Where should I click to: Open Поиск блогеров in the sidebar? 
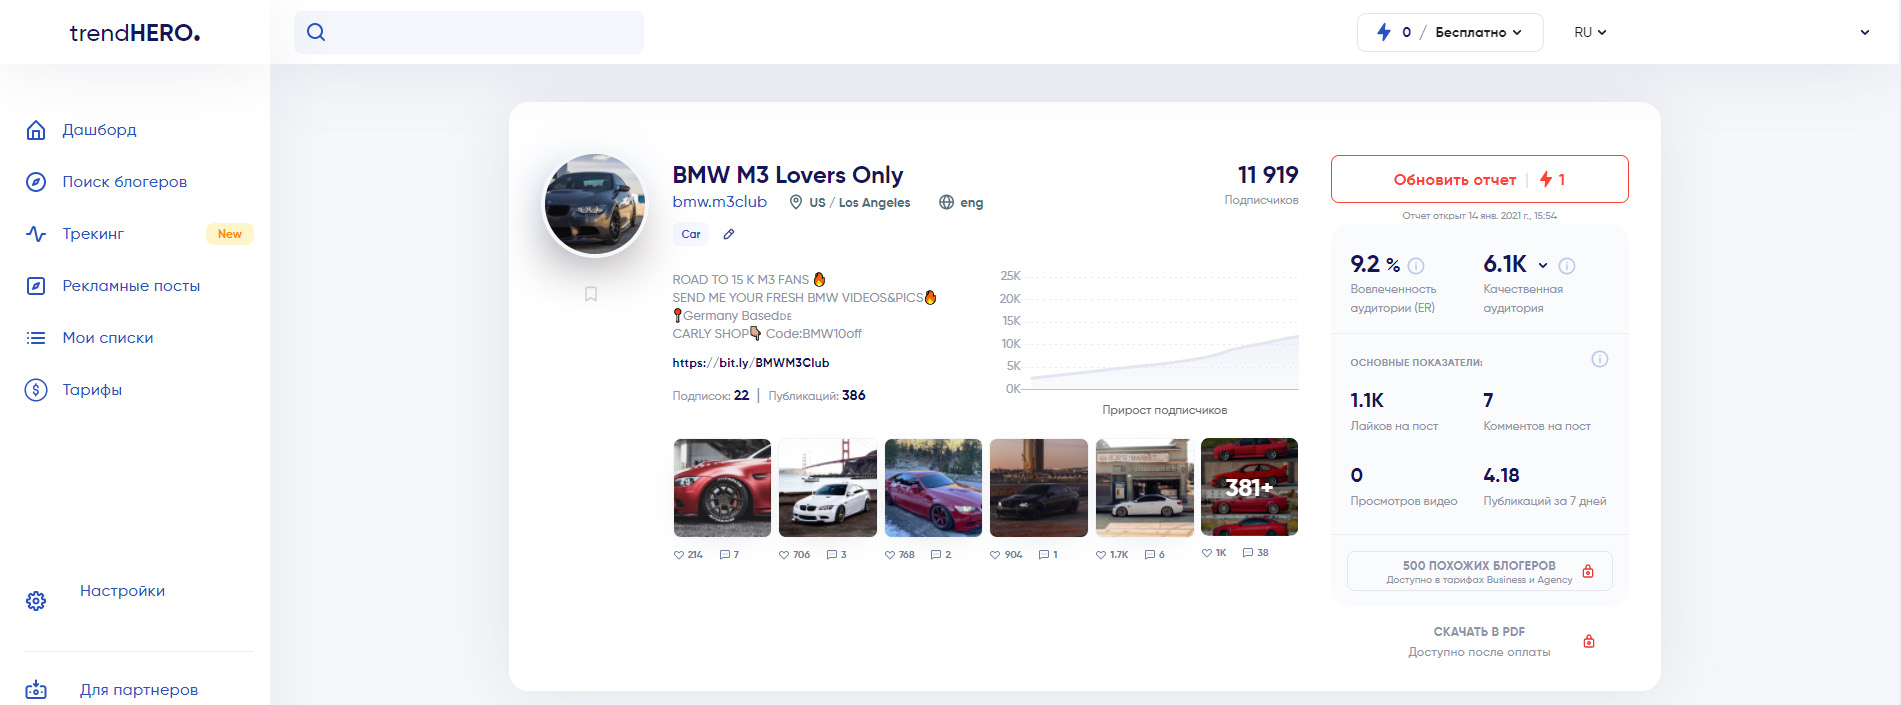125,182
